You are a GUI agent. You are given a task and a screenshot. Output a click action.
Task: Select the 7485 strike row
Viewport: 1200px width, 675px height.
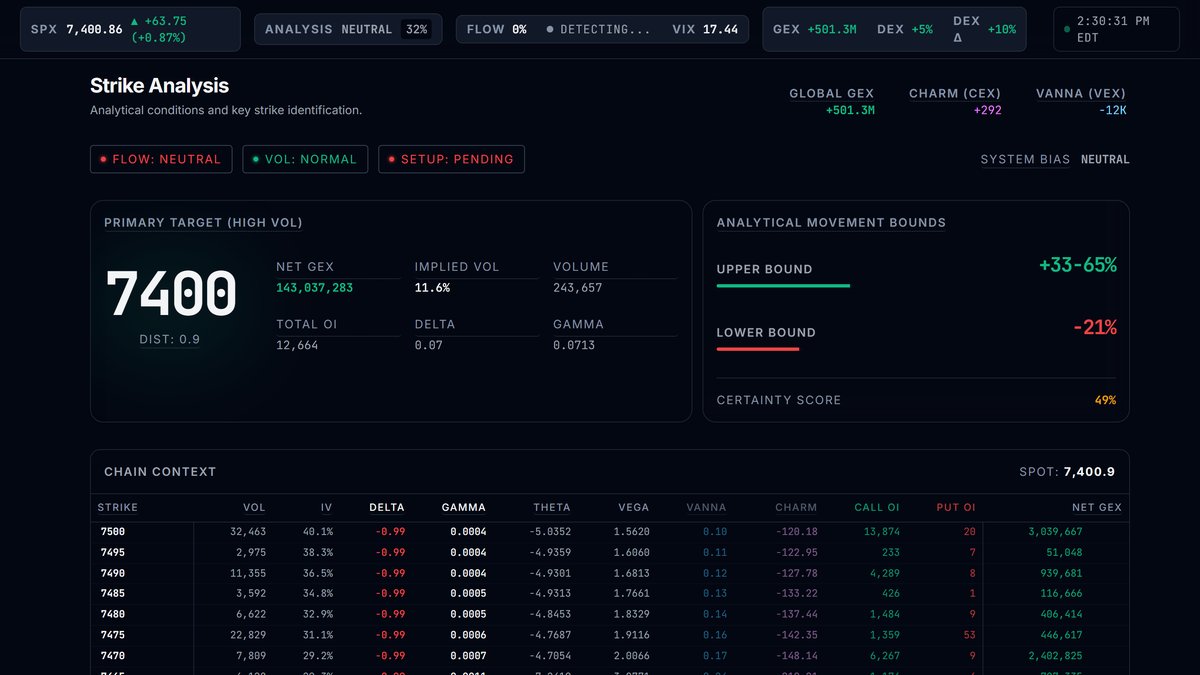point(610,593)
